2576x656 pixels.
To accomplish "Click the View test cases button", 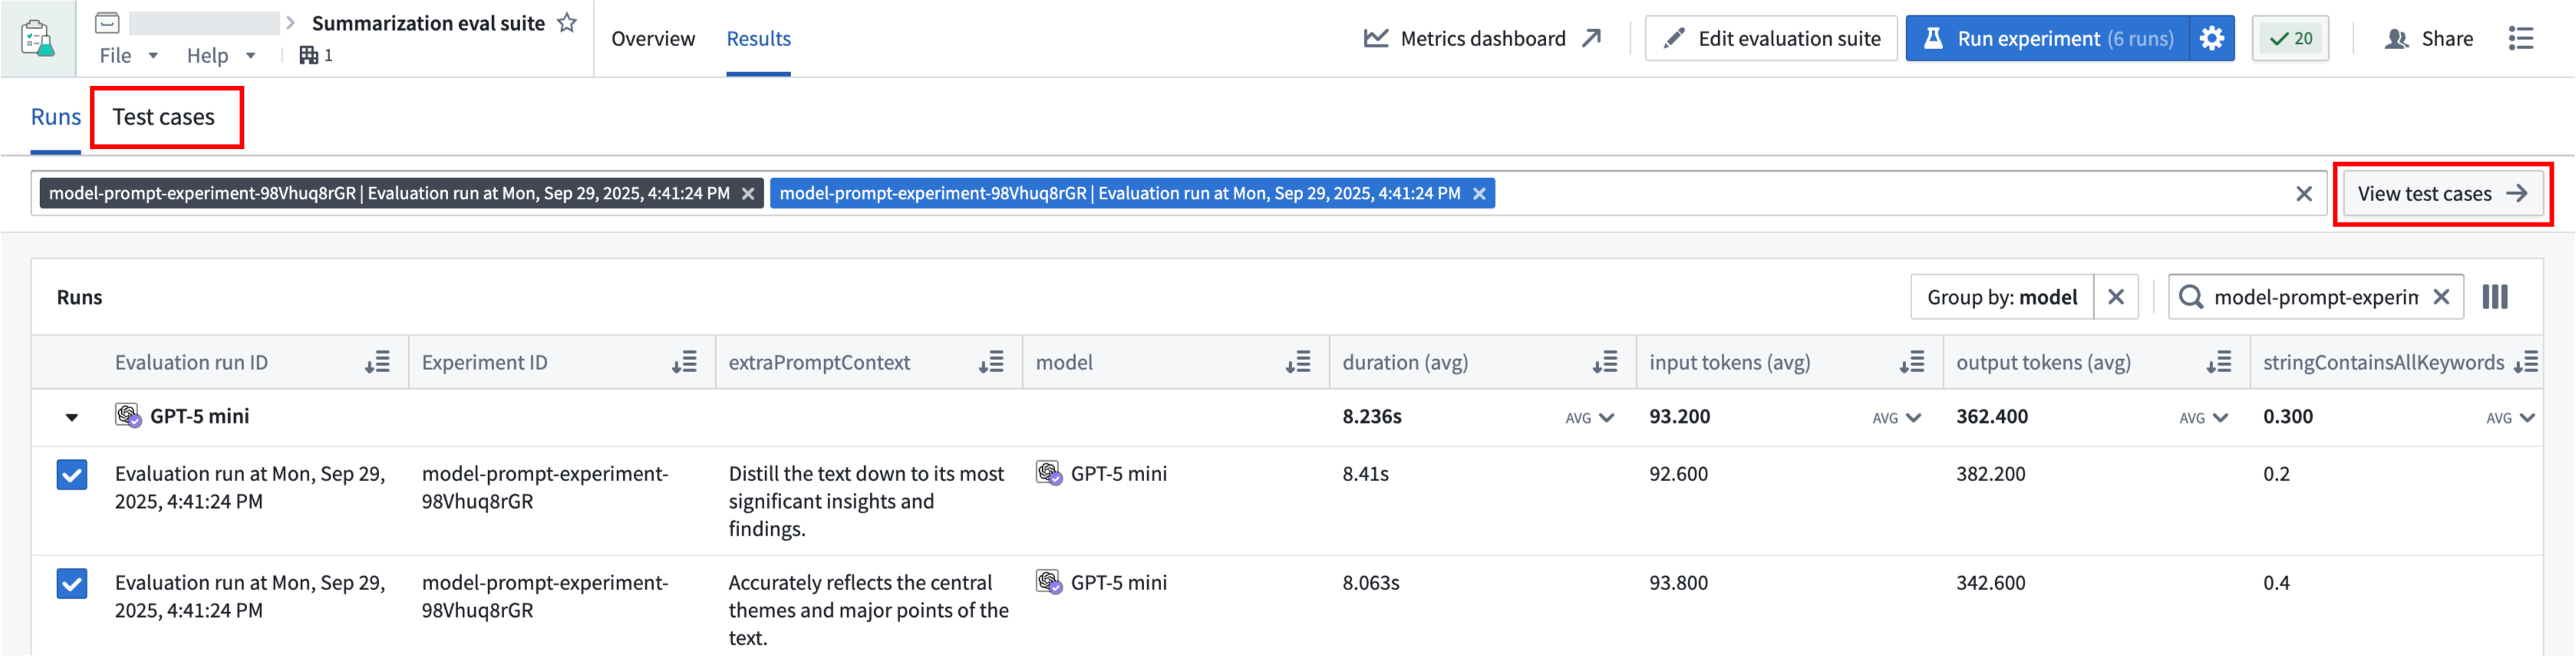I will pos(2441,194).
